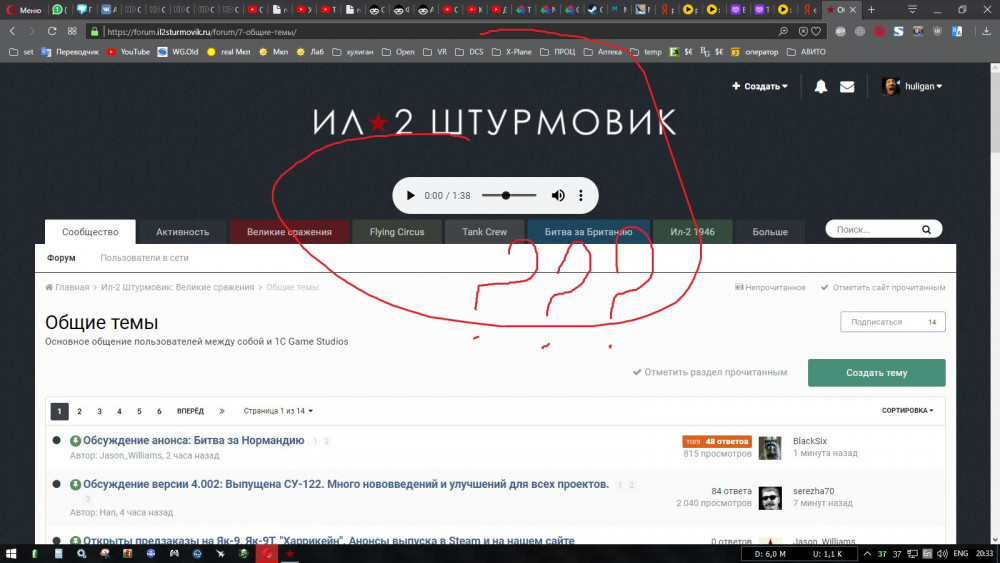This screenshot has width=1000, height=563.
Task: Expand the Страница 1 из 14 dropdown
Action: pyautogui.click(x=278, y=411)
